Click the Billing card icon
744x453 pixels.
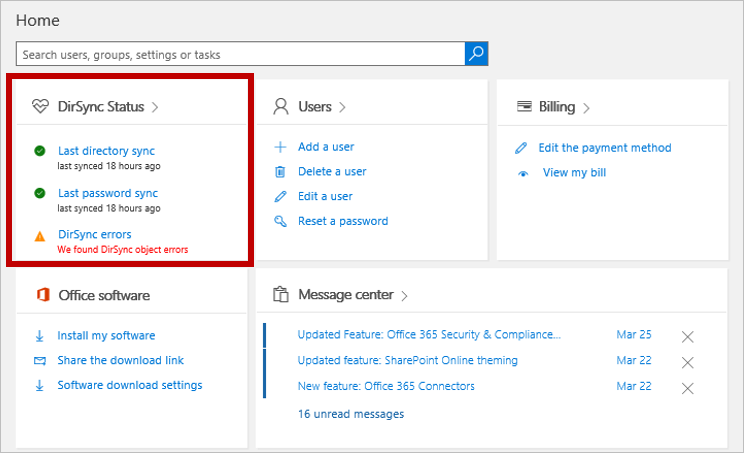tap(523, 106)
